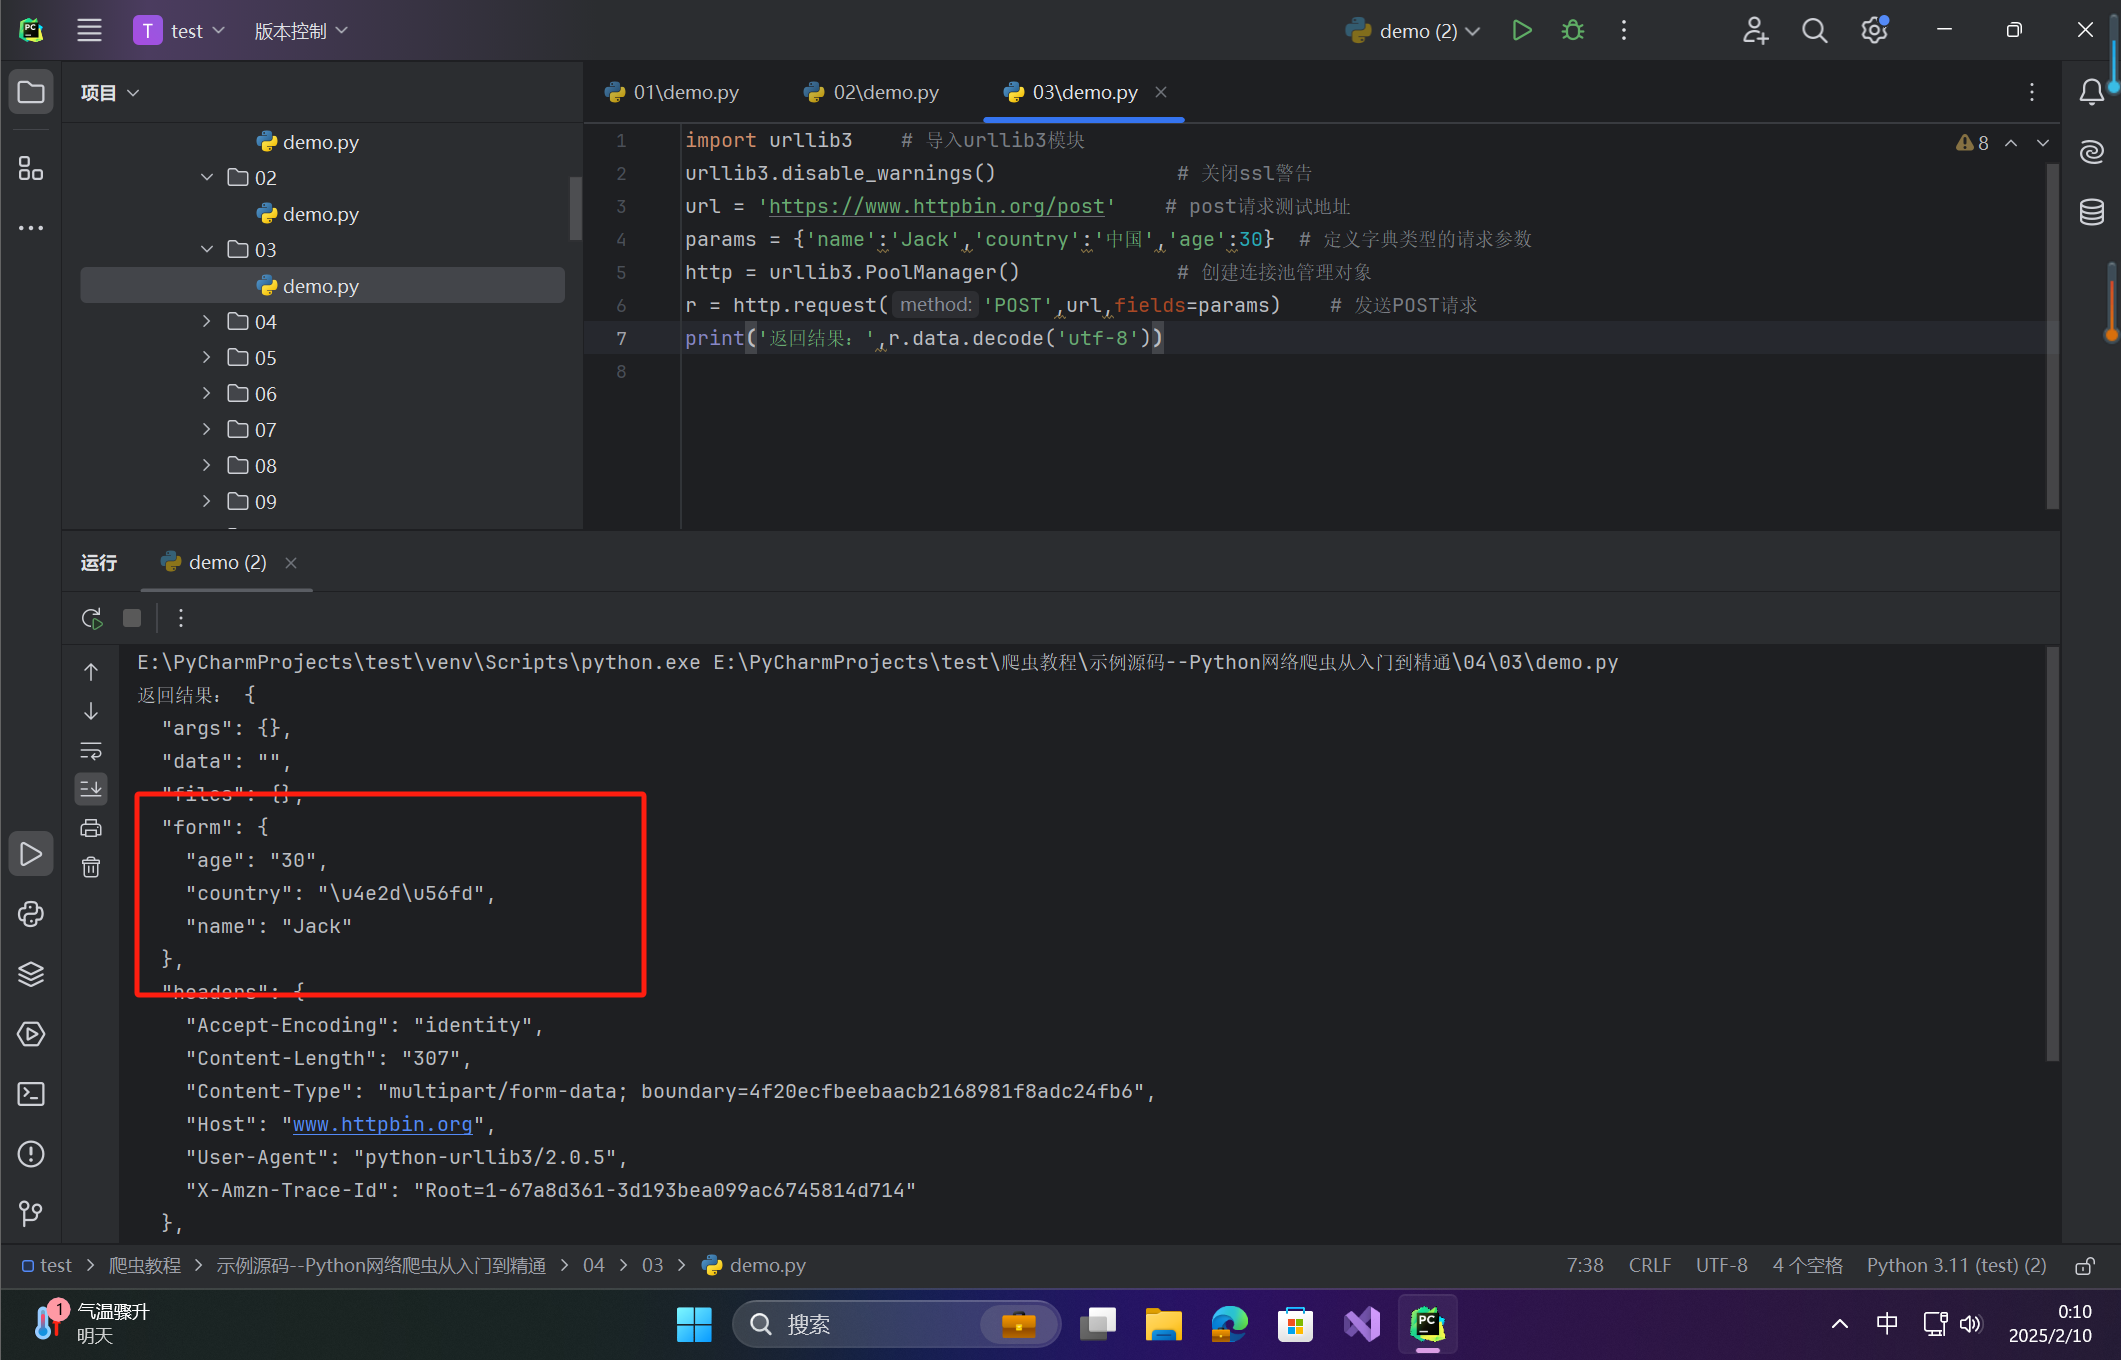Stop the running process
This screenshot has width=2121, height=1360.
(x=132, y=618)
